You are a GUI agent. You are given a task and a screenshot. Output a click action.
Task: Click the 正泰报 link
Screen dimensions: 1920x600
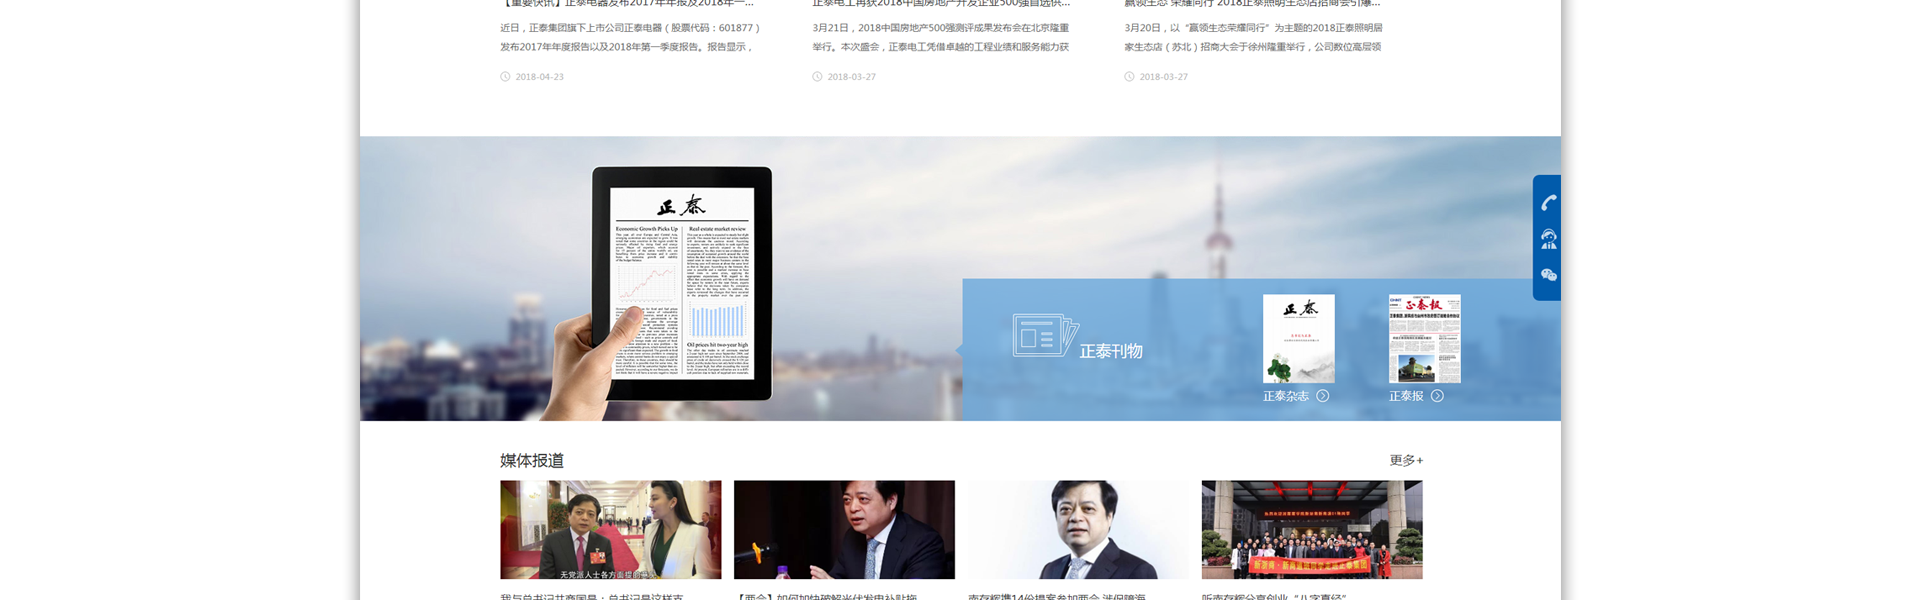pos(1406,396)
